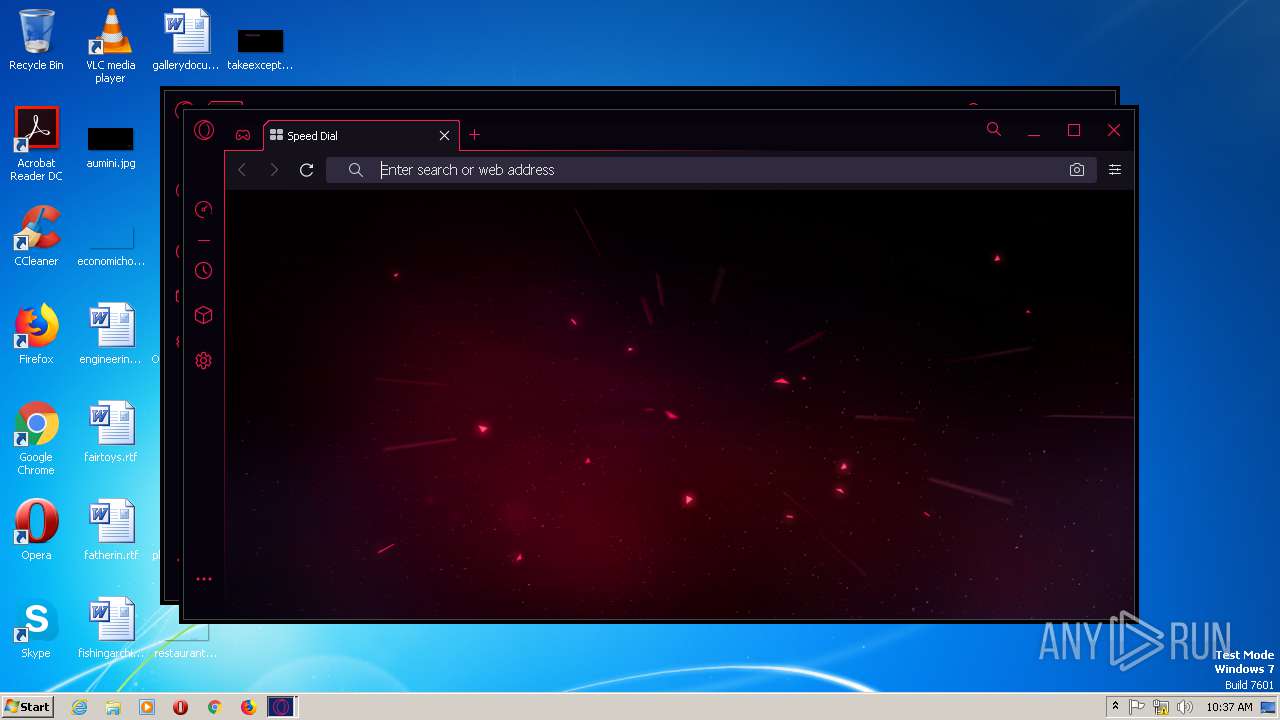1280x720 pixels.
Task: Click the search tabs magnifier icon
Action: [993, 129]
